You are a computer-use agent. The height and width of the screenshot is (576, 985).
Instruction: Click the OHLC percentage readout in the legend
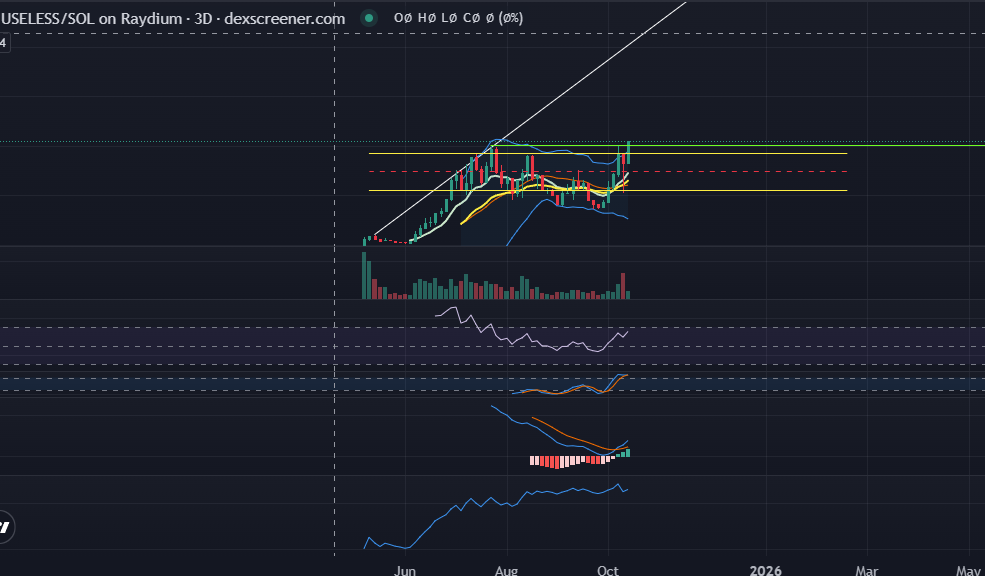(512, 18)
